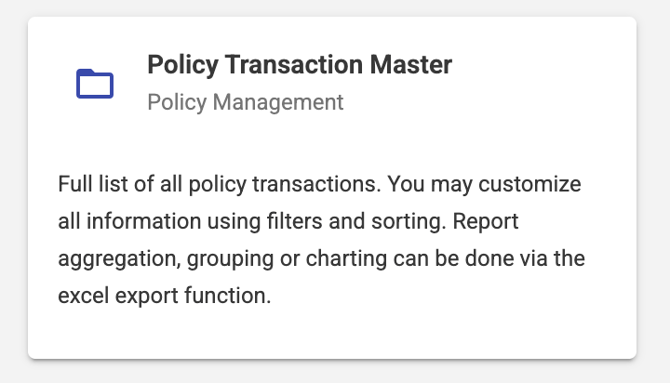Click the 'excel export function' text
The width and height of the screenshot is (670, 383).
(x=165, y=296)
